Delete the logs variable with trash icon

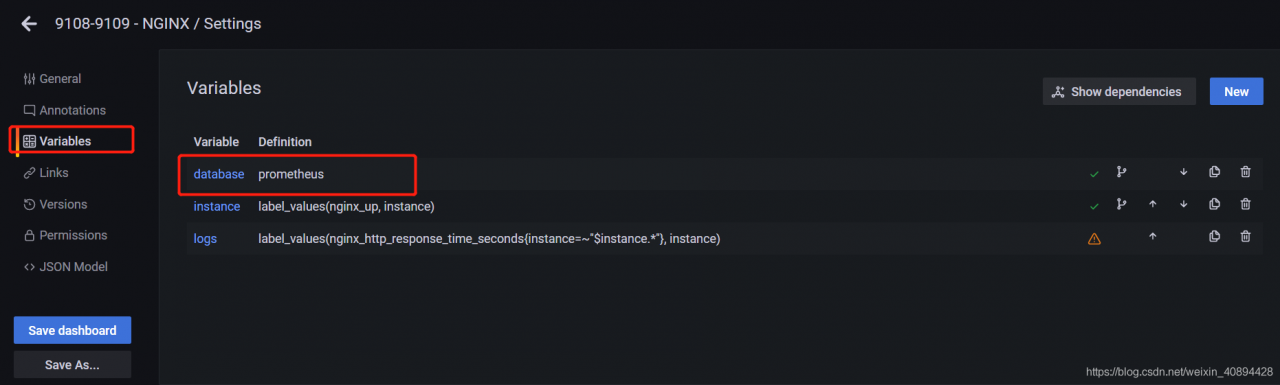point(1245,237)
